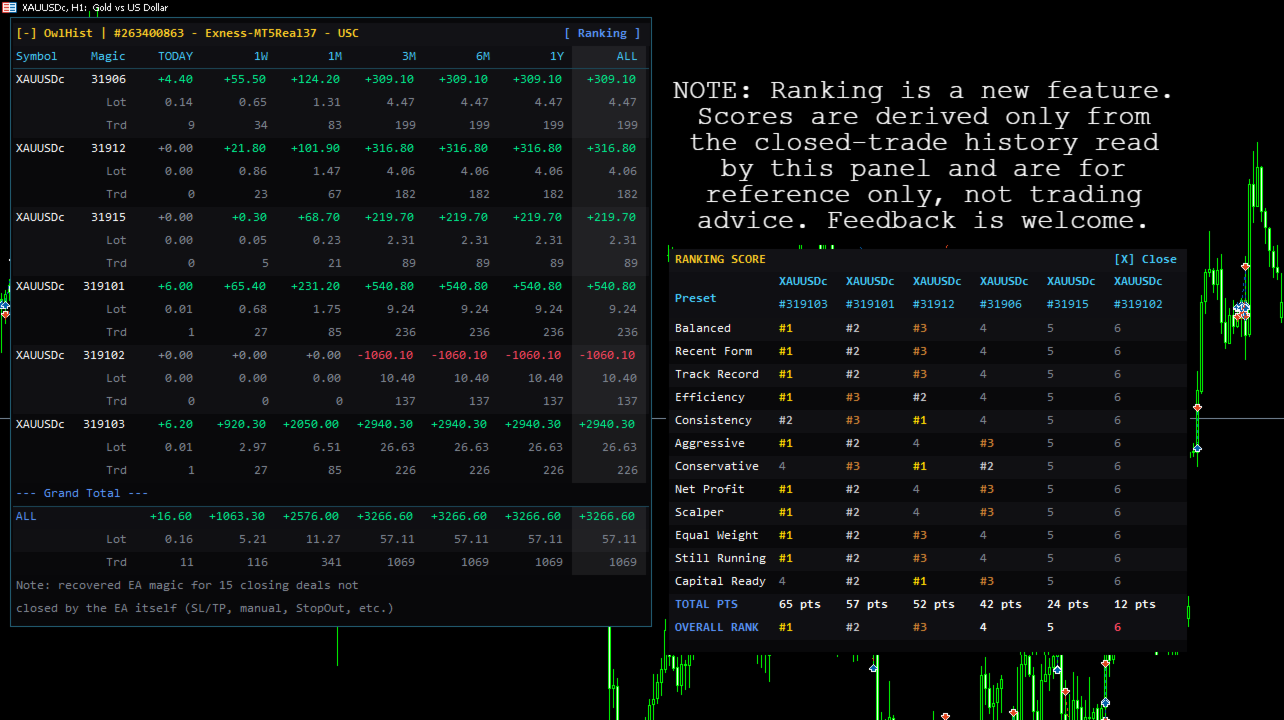Click the -1060.10 value in ALL column
This screenshot has height=720, width=1284.
pyautogui.click(x=608, y=355)
